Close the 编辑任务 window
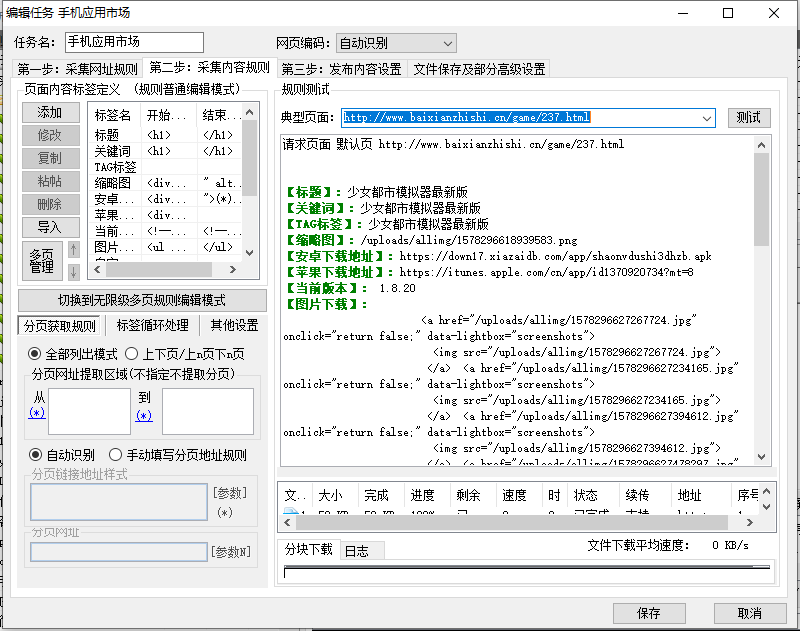The height and width of the screenshot is (631, 800). tap(774, 13)
